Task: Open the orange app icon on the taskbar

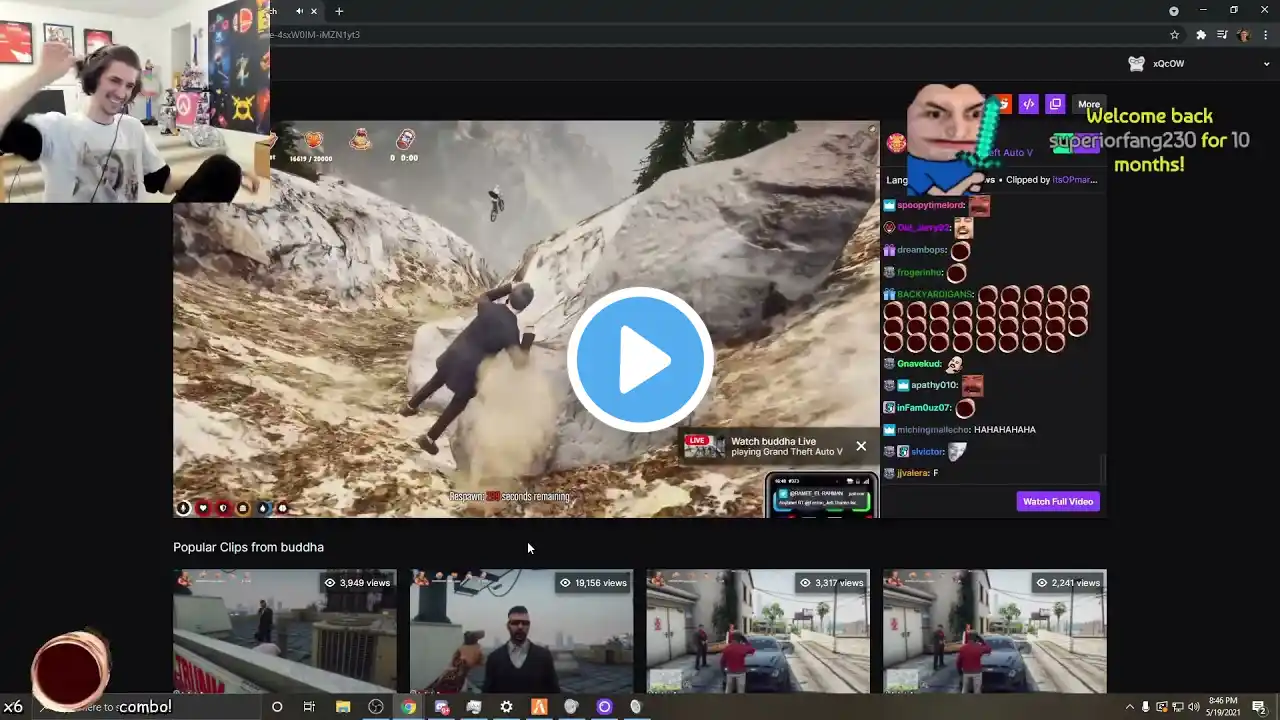Action: (539, 707)
